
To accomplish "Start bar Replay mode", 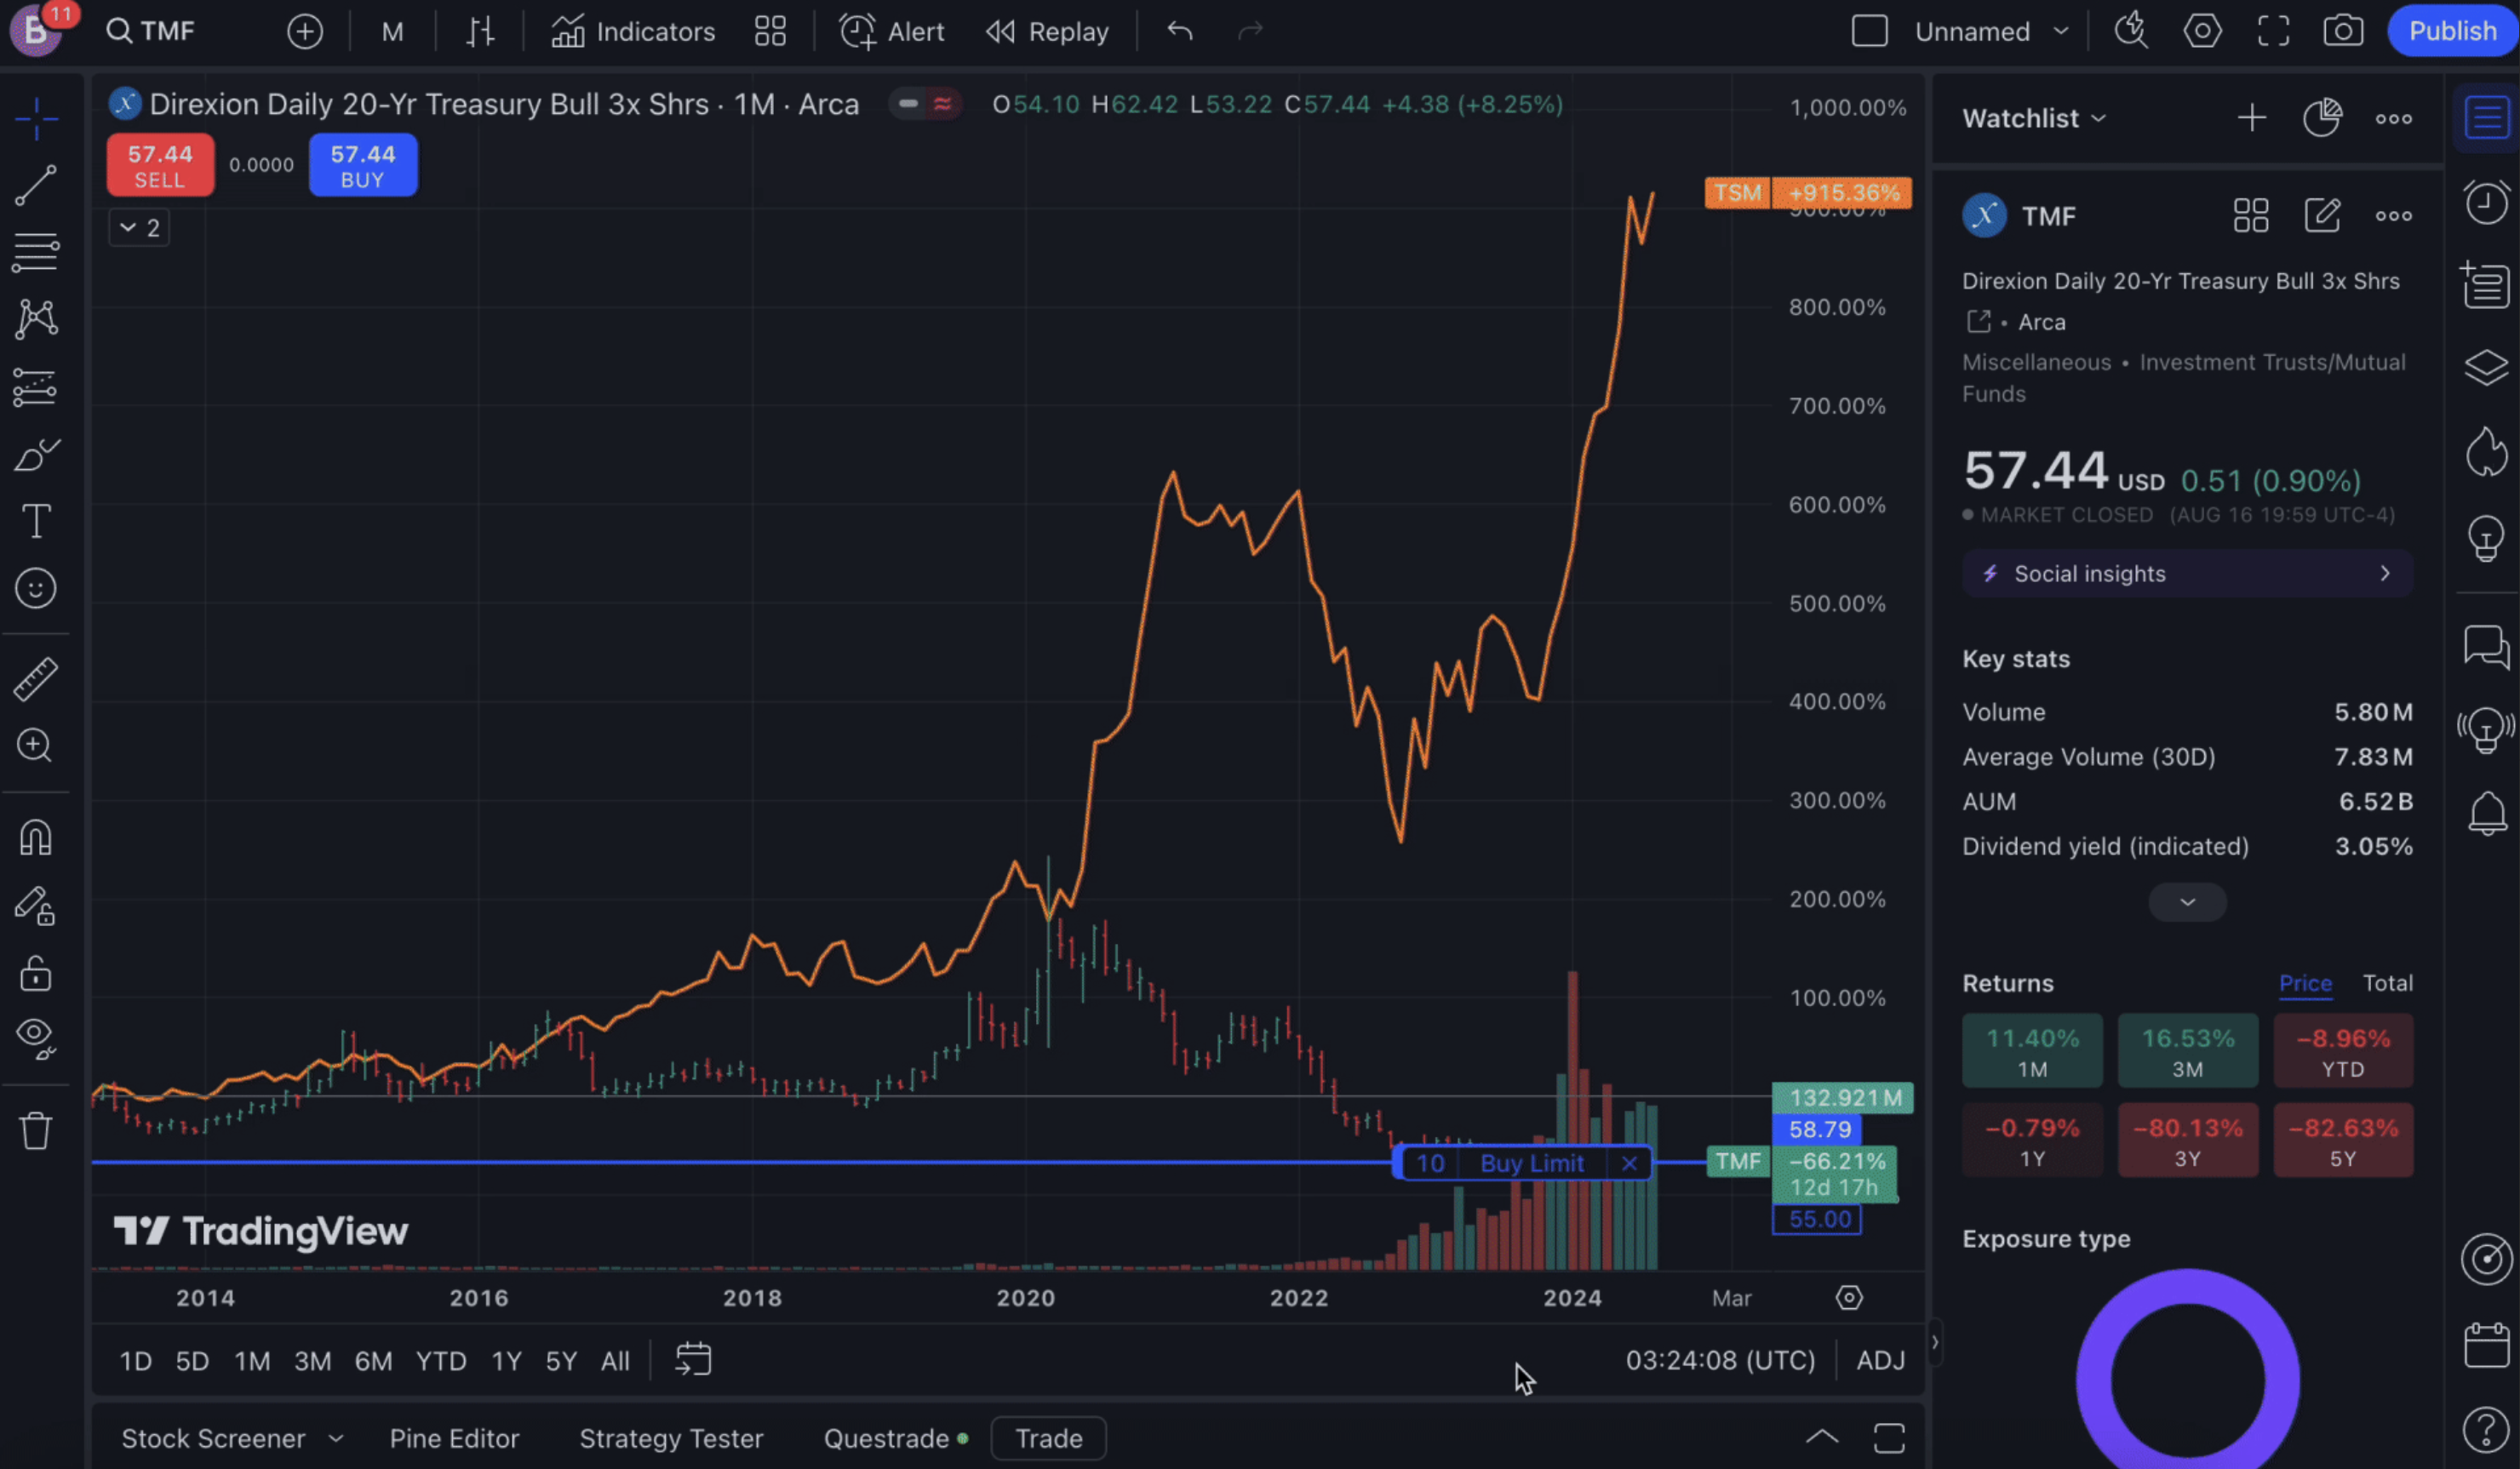I will coord(1046,31).
